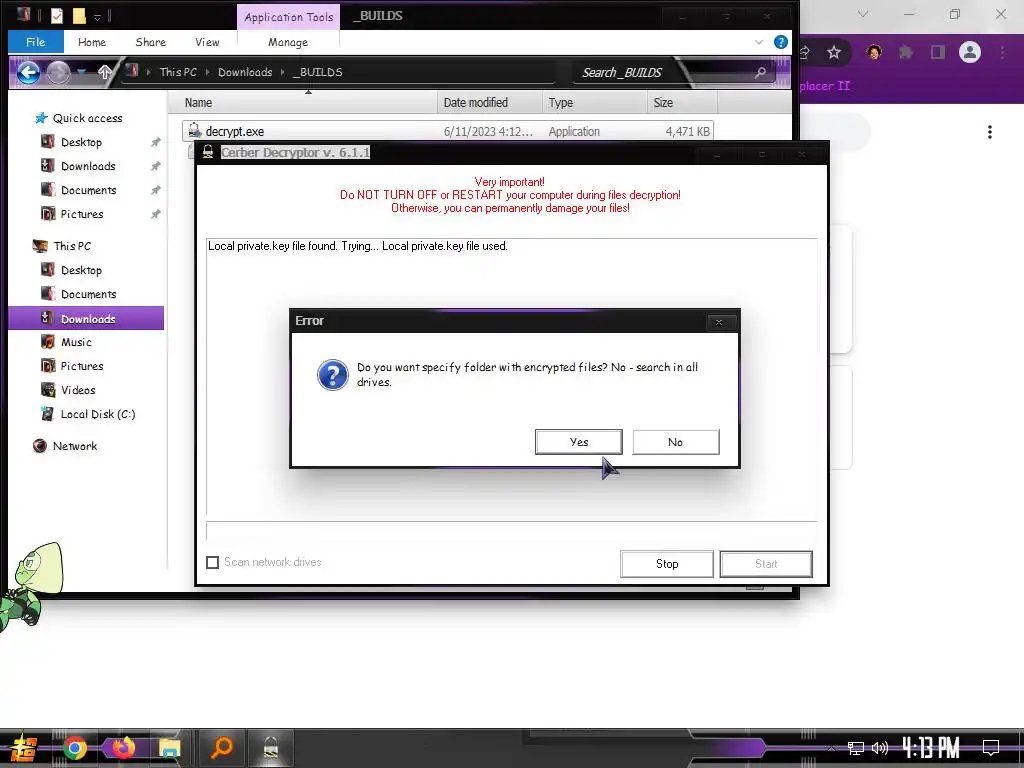Open the page's three-dot options menu in Chrome

990,132
